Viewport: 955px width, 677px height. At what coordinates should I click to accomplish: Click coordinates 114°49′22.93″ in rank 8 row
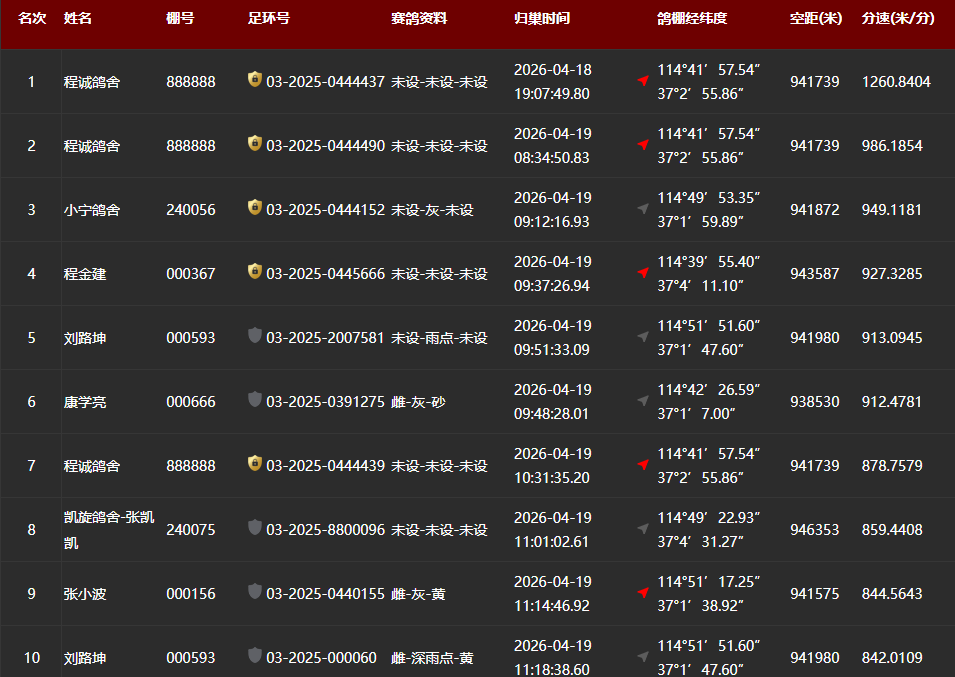coord(708,518)
